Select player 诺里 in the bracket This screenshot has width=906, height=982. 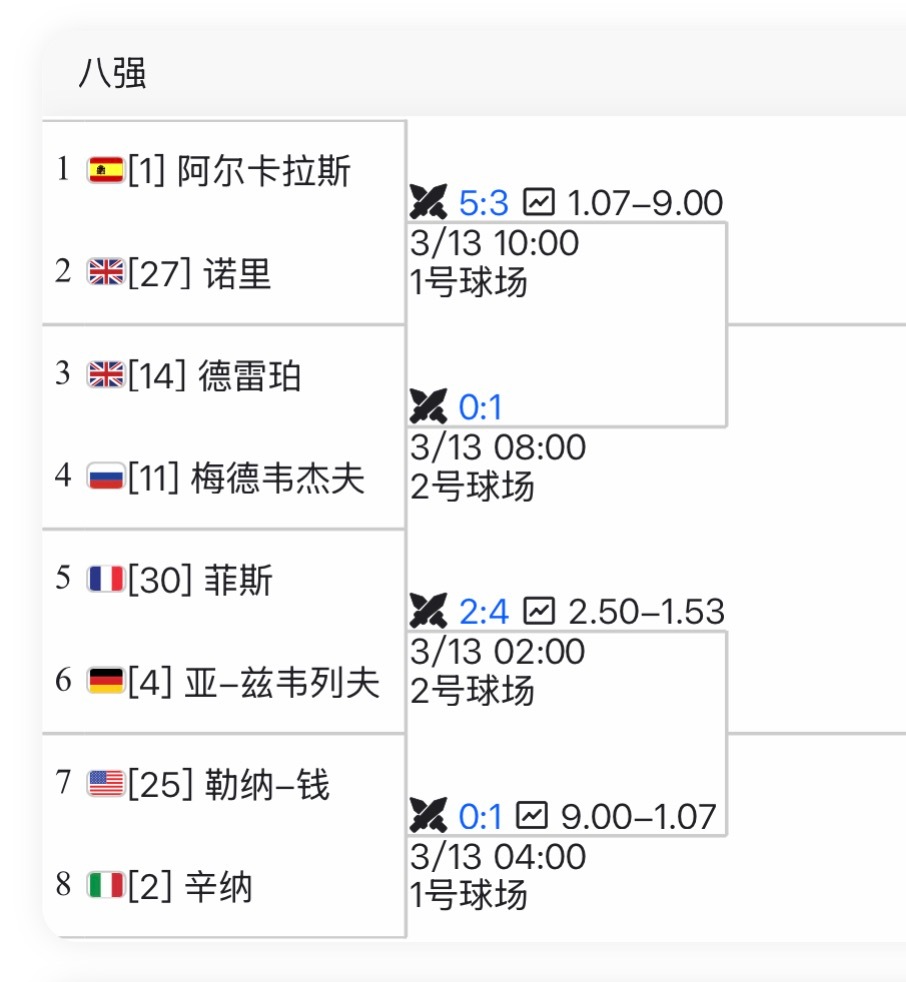(x=237, y=273)
